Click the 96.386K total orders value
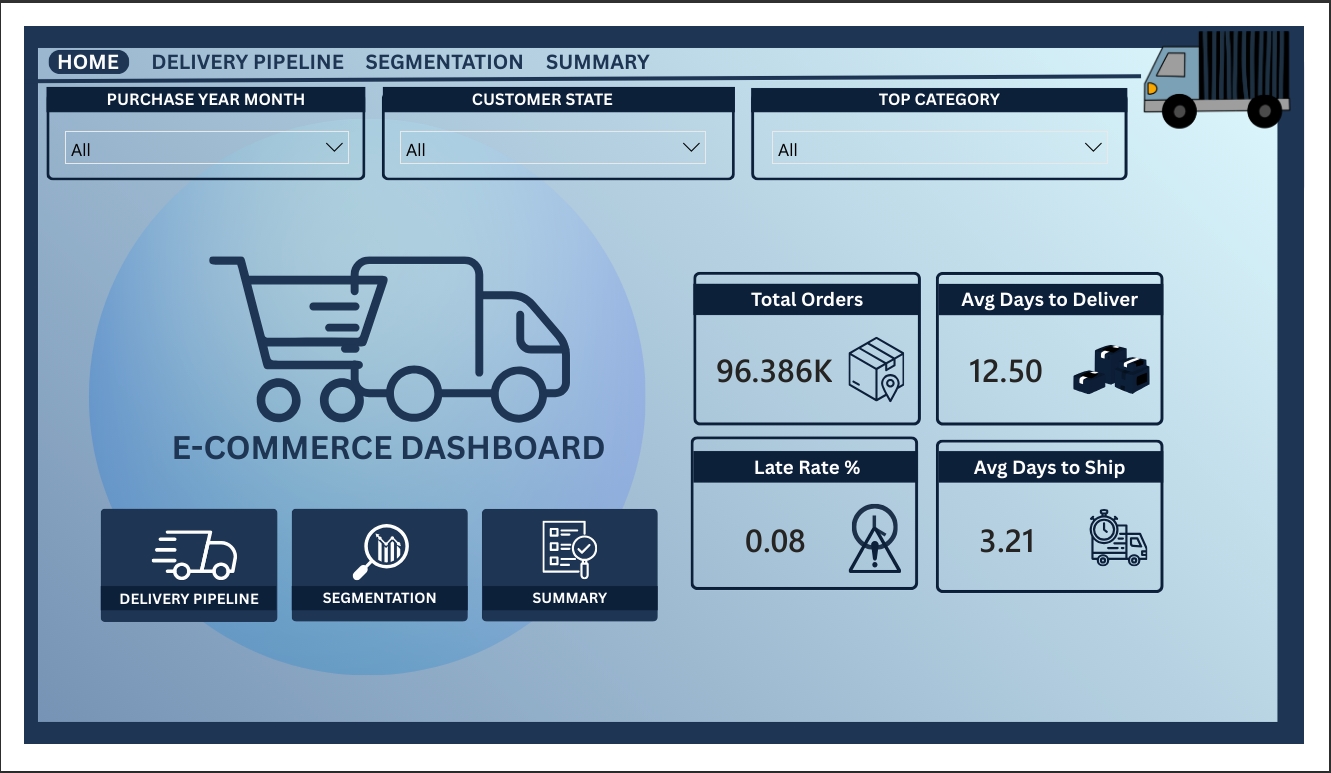This screenshot has width=1331, height=773. coord(775,371)
